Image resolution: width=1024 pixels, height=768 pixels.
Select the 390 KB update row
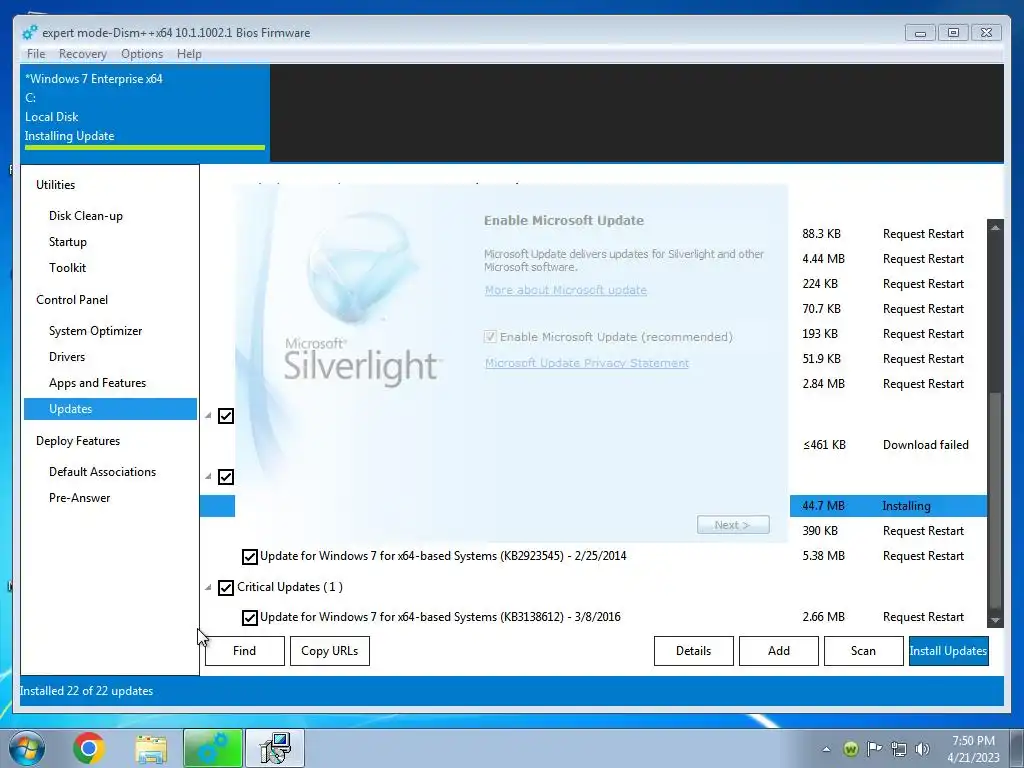[594, 531]
